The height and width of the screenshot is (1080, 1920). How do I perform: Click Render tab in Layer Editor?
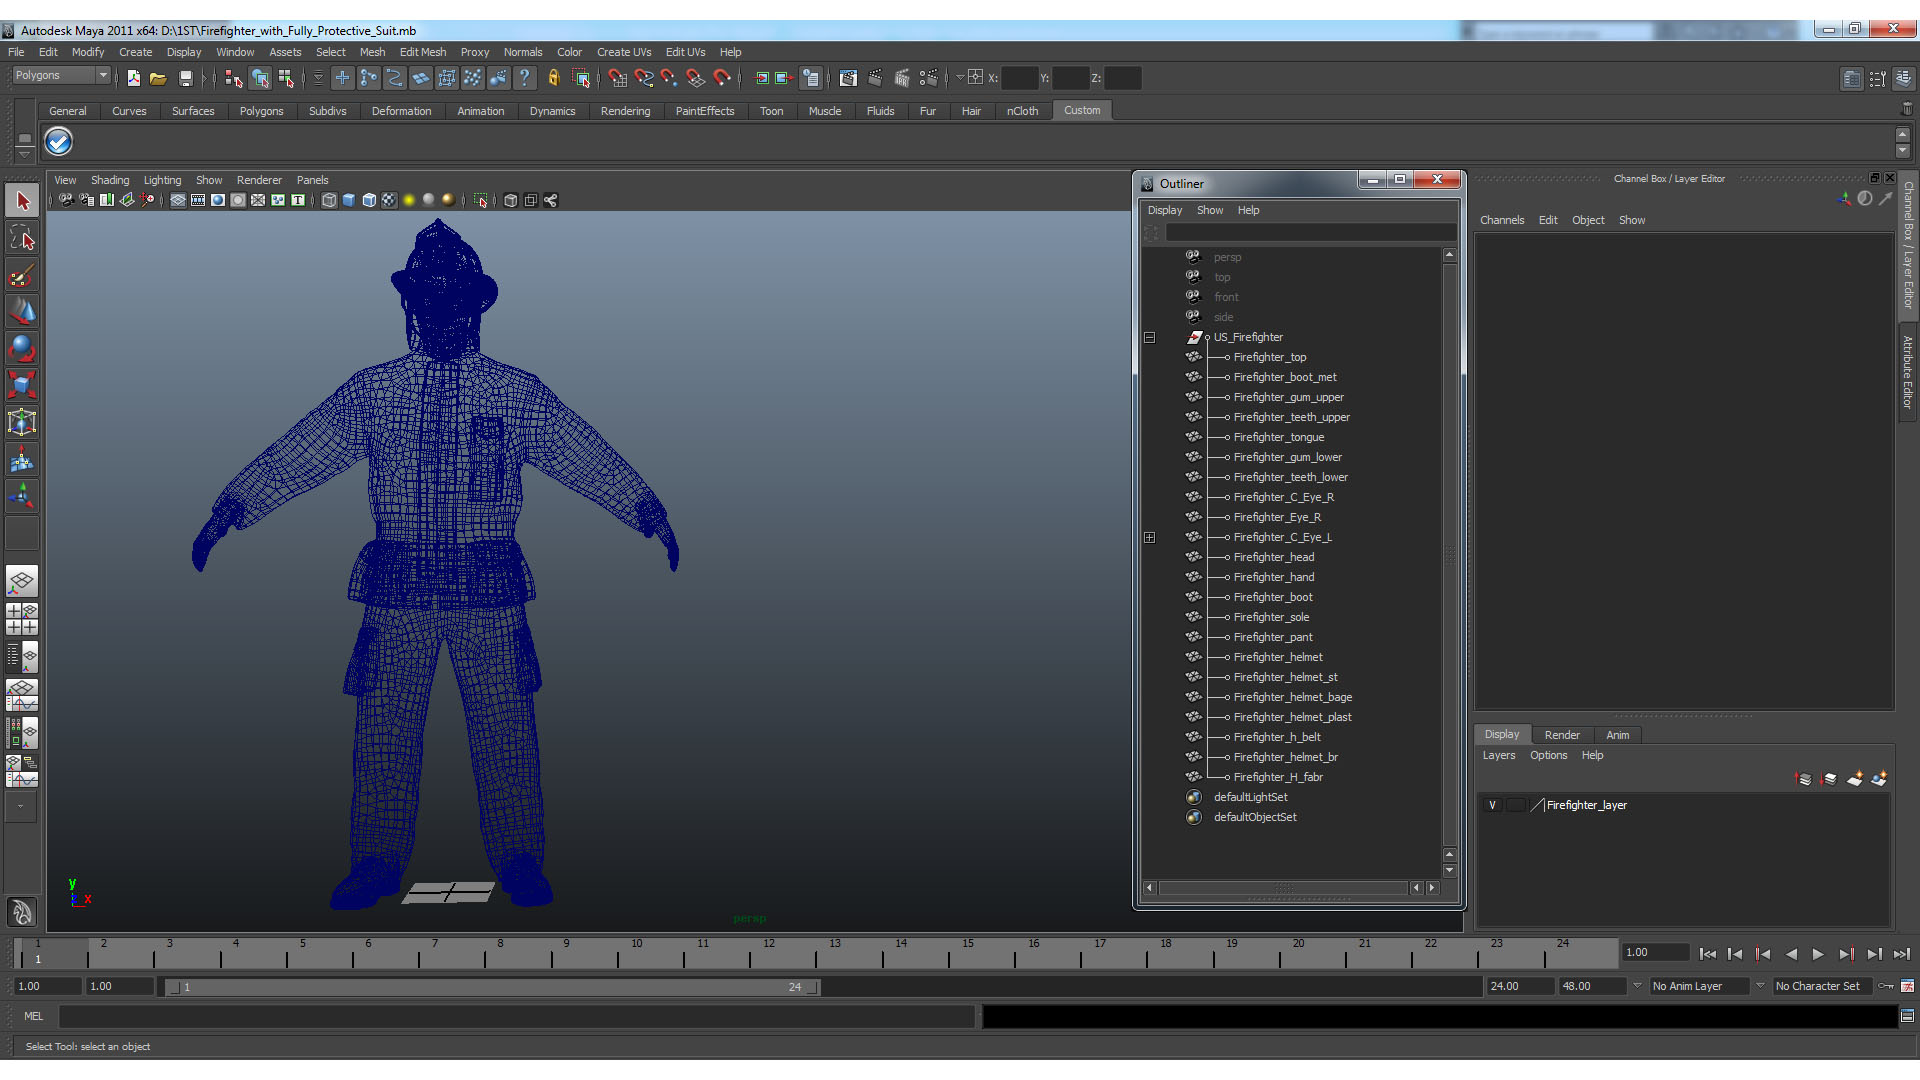[x=1560, y=735]
